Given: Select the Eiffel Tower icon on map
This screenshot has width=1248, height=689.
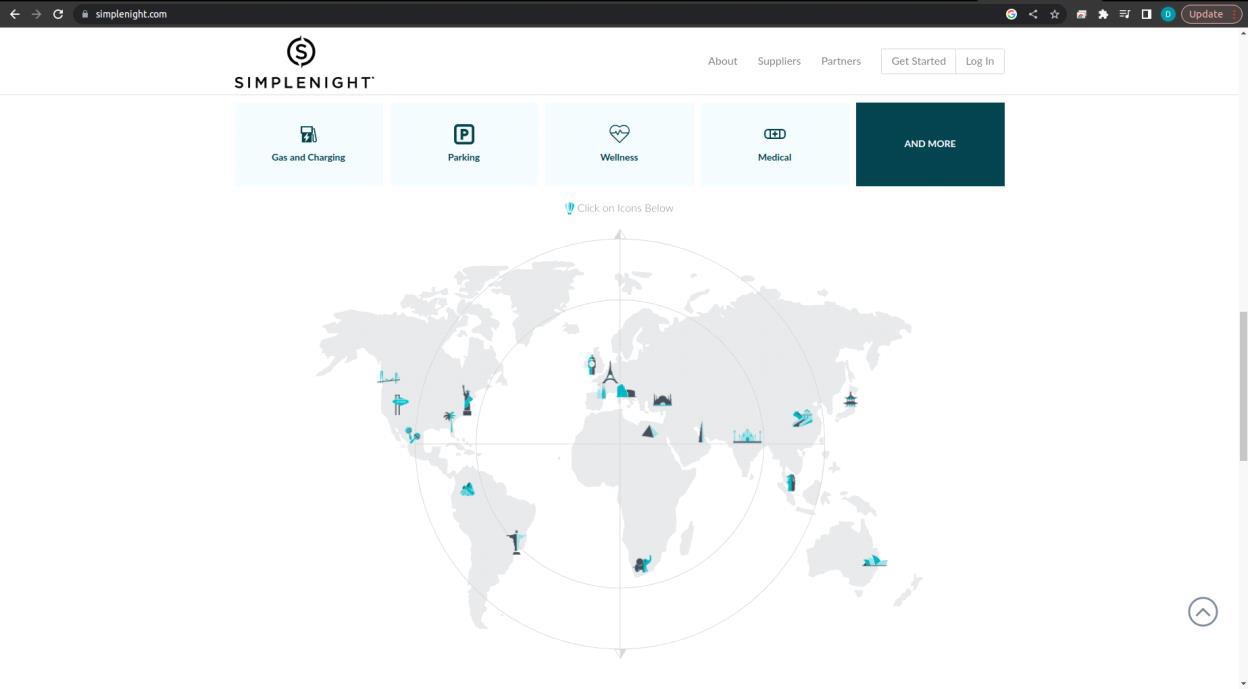Looking at the screenshot, I should tap(609, 374).
